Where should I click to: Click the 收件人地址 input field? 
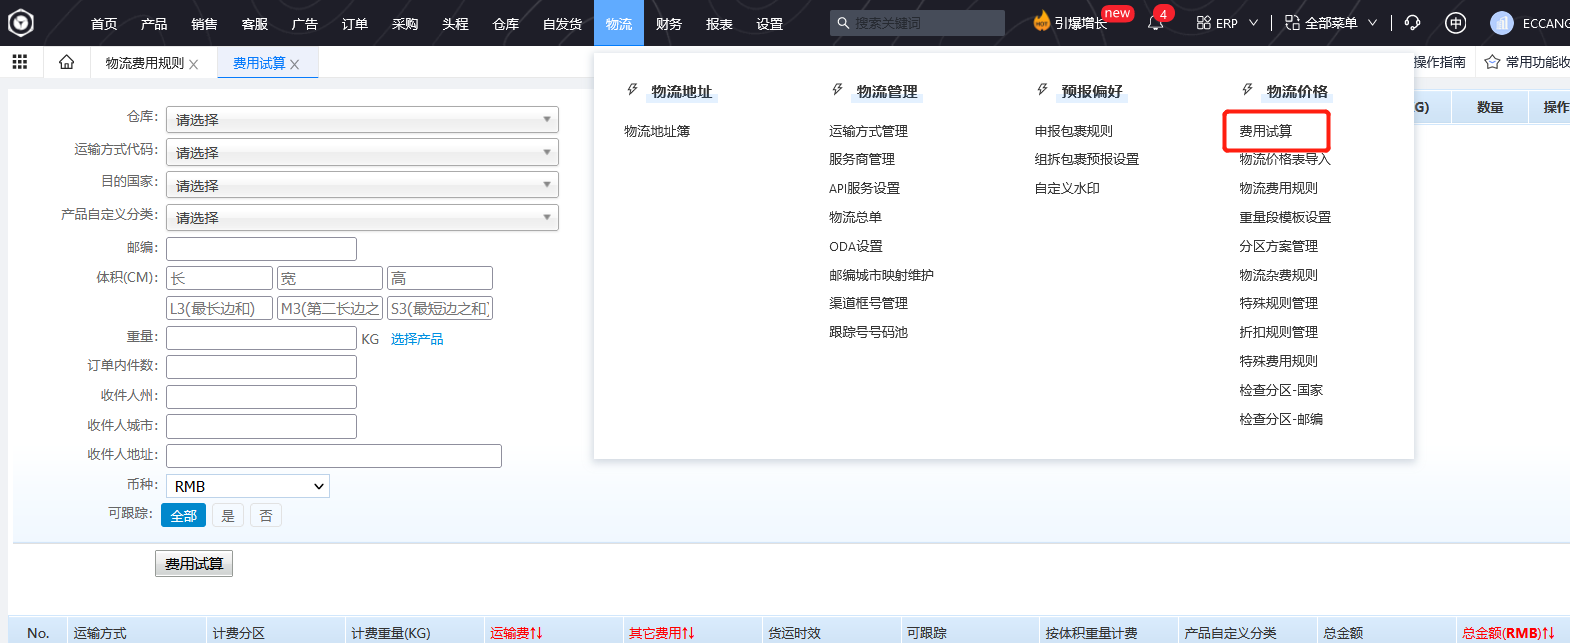coord(334,456)
